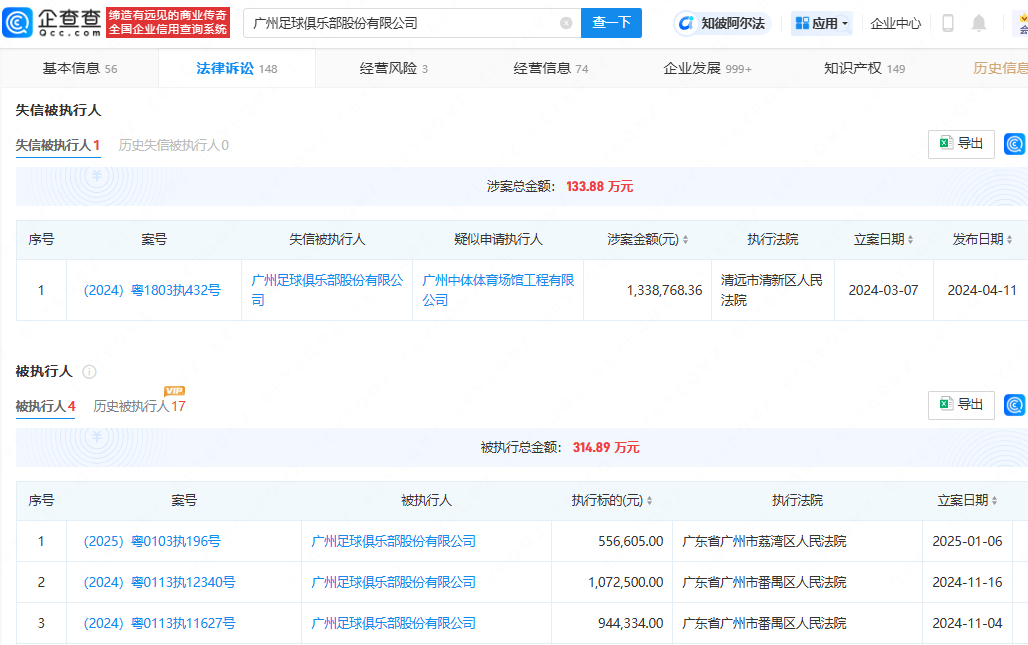Screen dimensions: 1028x645
Task: Click the info icon next to 被执行人
Action: [x=89, y=372]
